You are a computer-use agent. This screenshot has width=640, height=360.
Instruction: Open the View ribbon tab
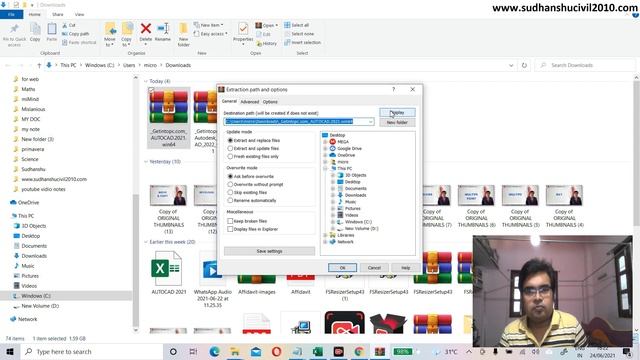tap(79, 14)
